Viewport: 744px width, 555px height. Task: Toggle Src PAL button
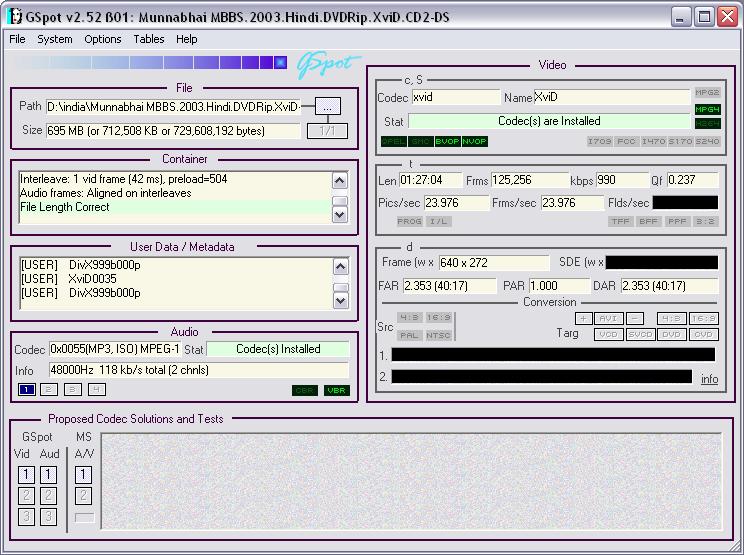click(409, 335)
